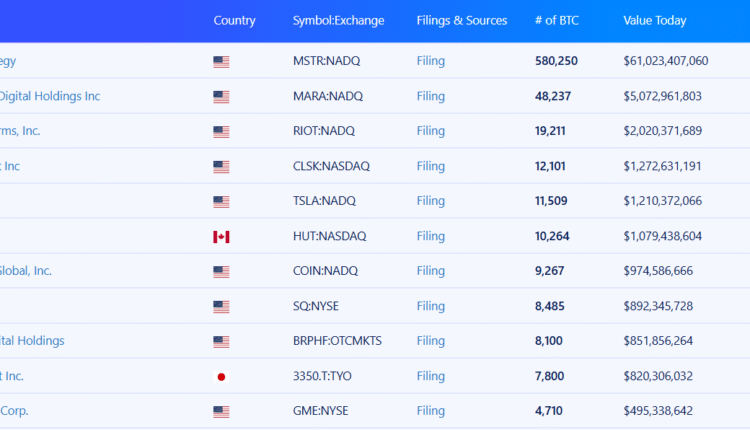Click the Filings & Sources column header

point(462,21)
